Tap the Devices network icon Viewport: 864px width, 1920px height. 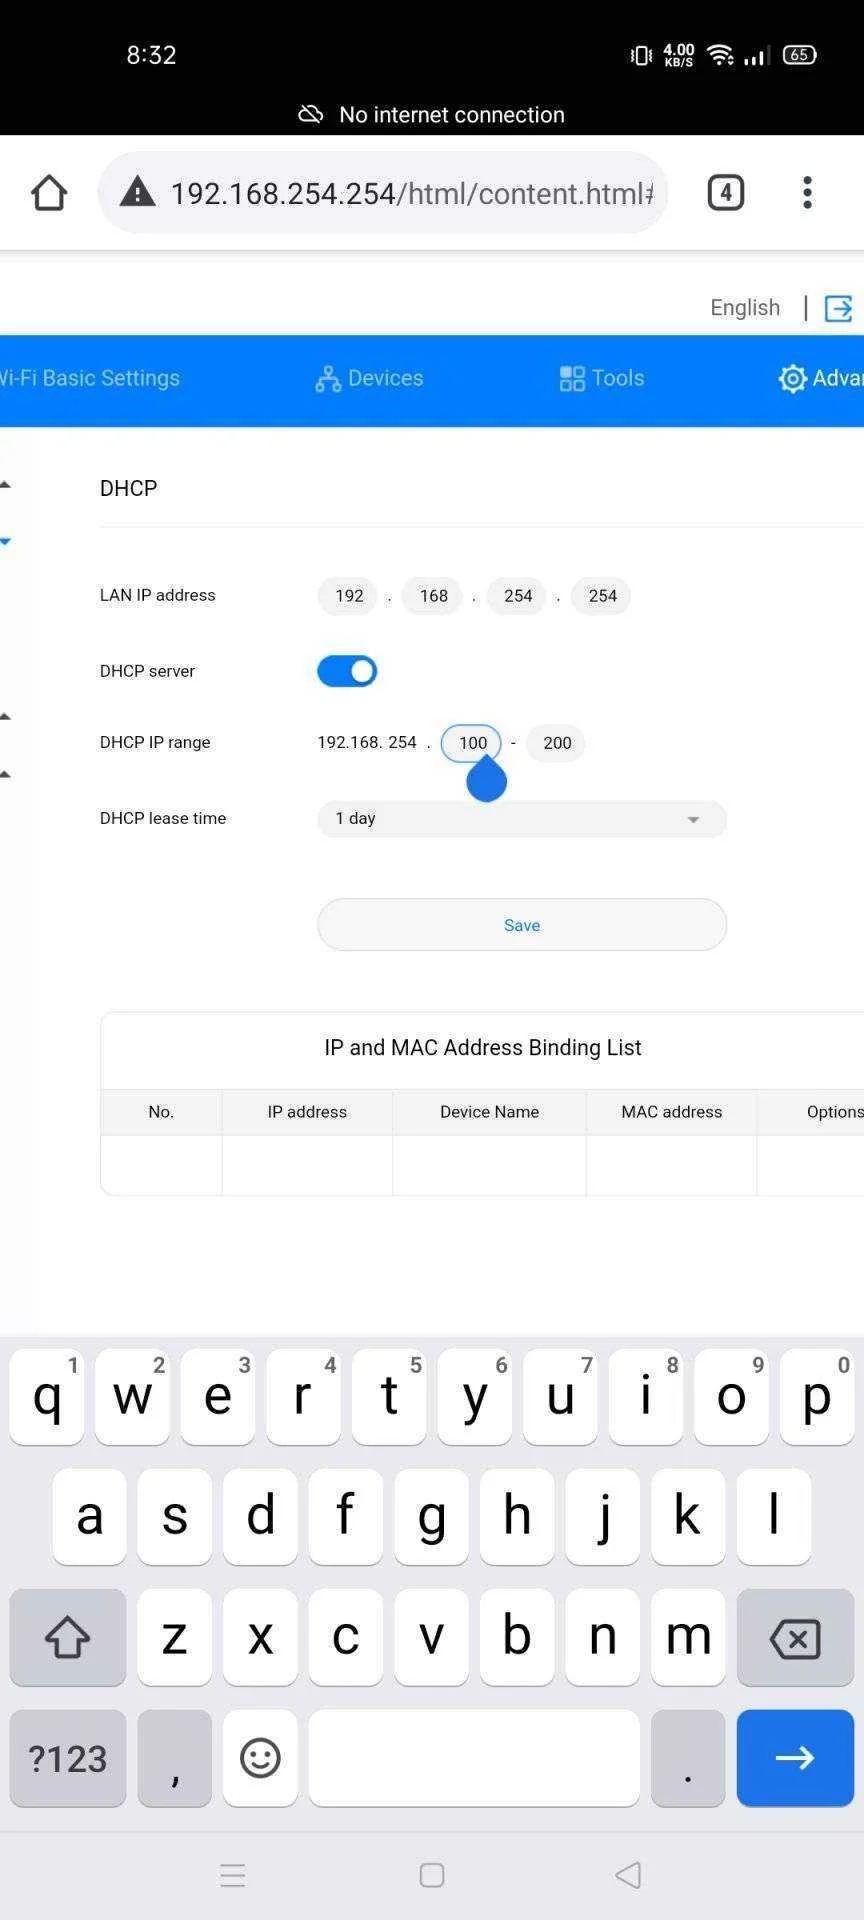[328, 379]
